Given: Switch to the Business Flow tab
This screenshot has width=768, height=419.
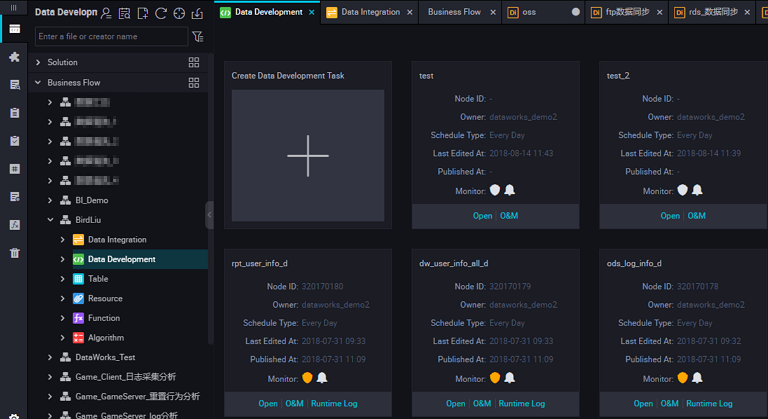Looking at the screenshot, I should pos(453,12).
